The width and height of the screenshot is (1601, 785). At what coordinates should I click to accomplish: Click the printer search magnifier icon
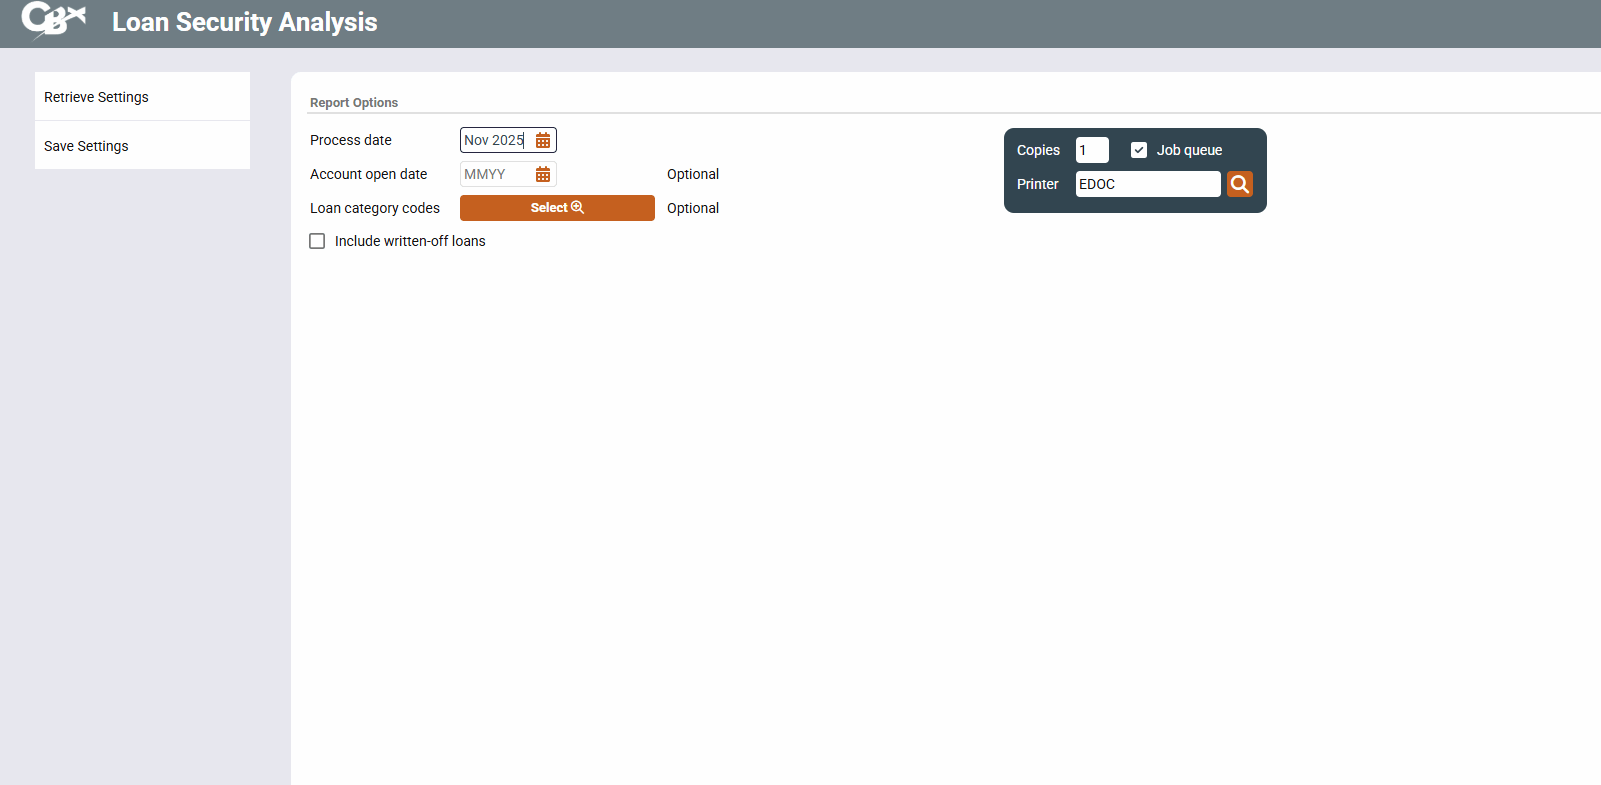(x=1239, y=184)
